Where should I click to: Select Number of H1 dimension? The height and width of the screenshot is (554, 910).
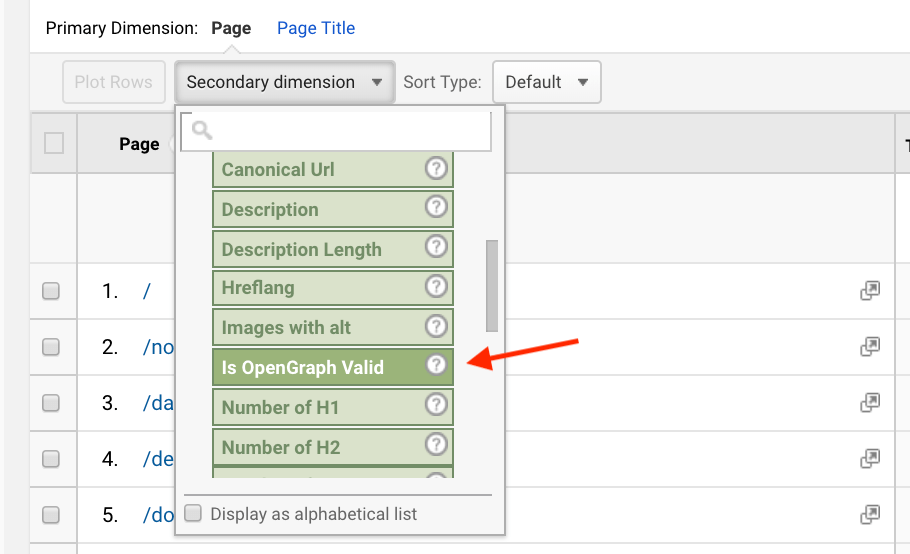tap(333, 407)
